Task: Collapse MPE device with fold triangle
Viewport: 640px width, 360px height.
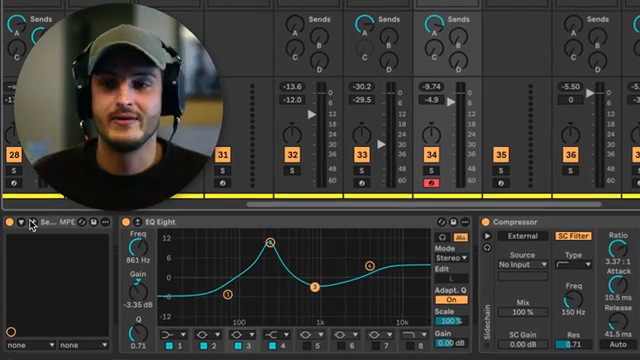Action: [21, 222]
